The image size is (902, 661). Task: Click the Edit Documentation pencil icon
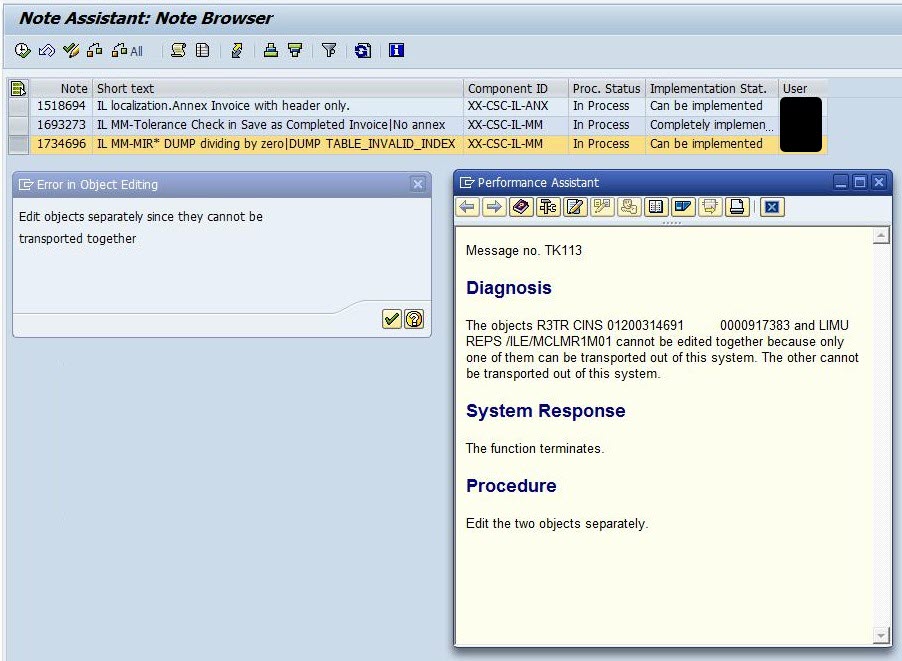(575, 207)
